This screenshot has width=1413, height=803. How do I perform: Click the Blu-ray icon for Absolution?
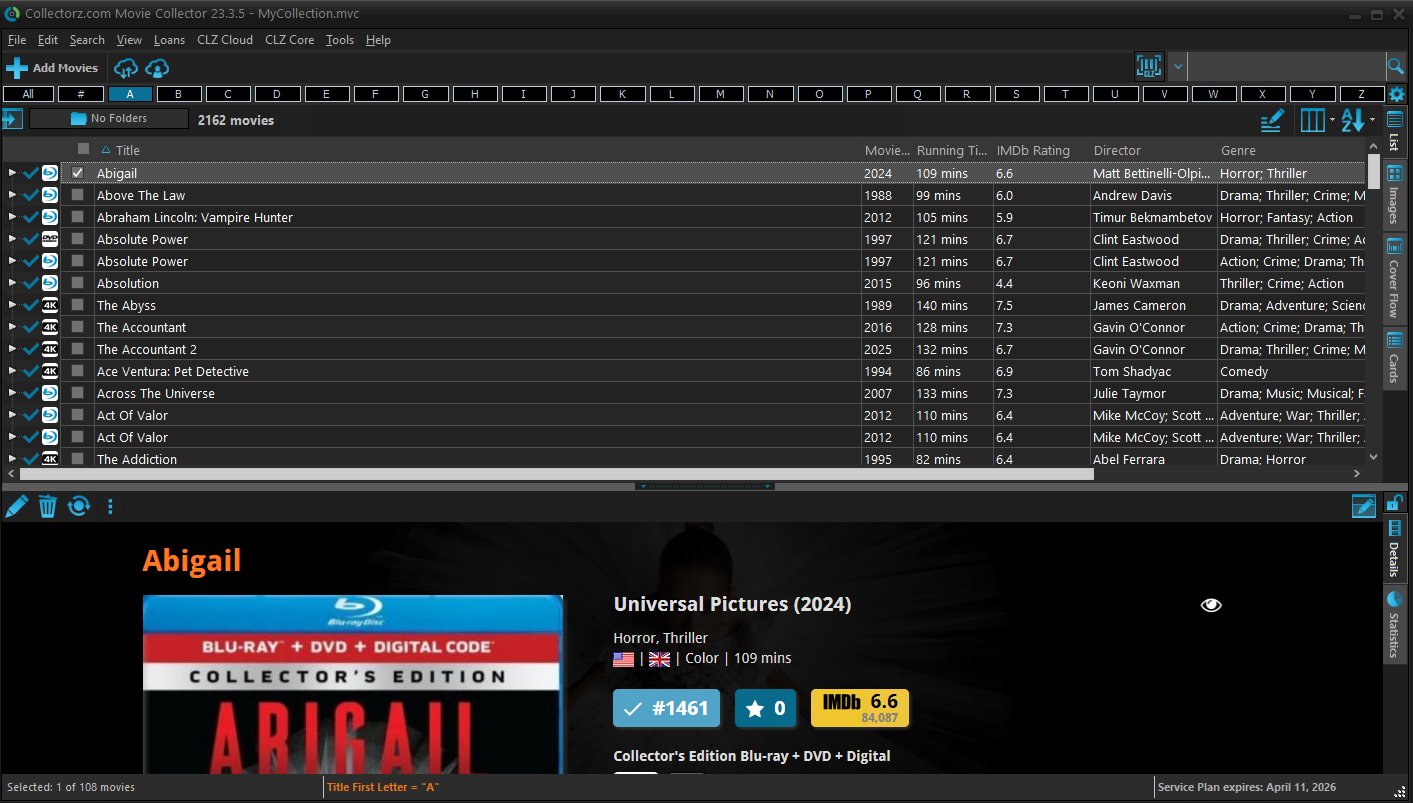tap(50, 283)
